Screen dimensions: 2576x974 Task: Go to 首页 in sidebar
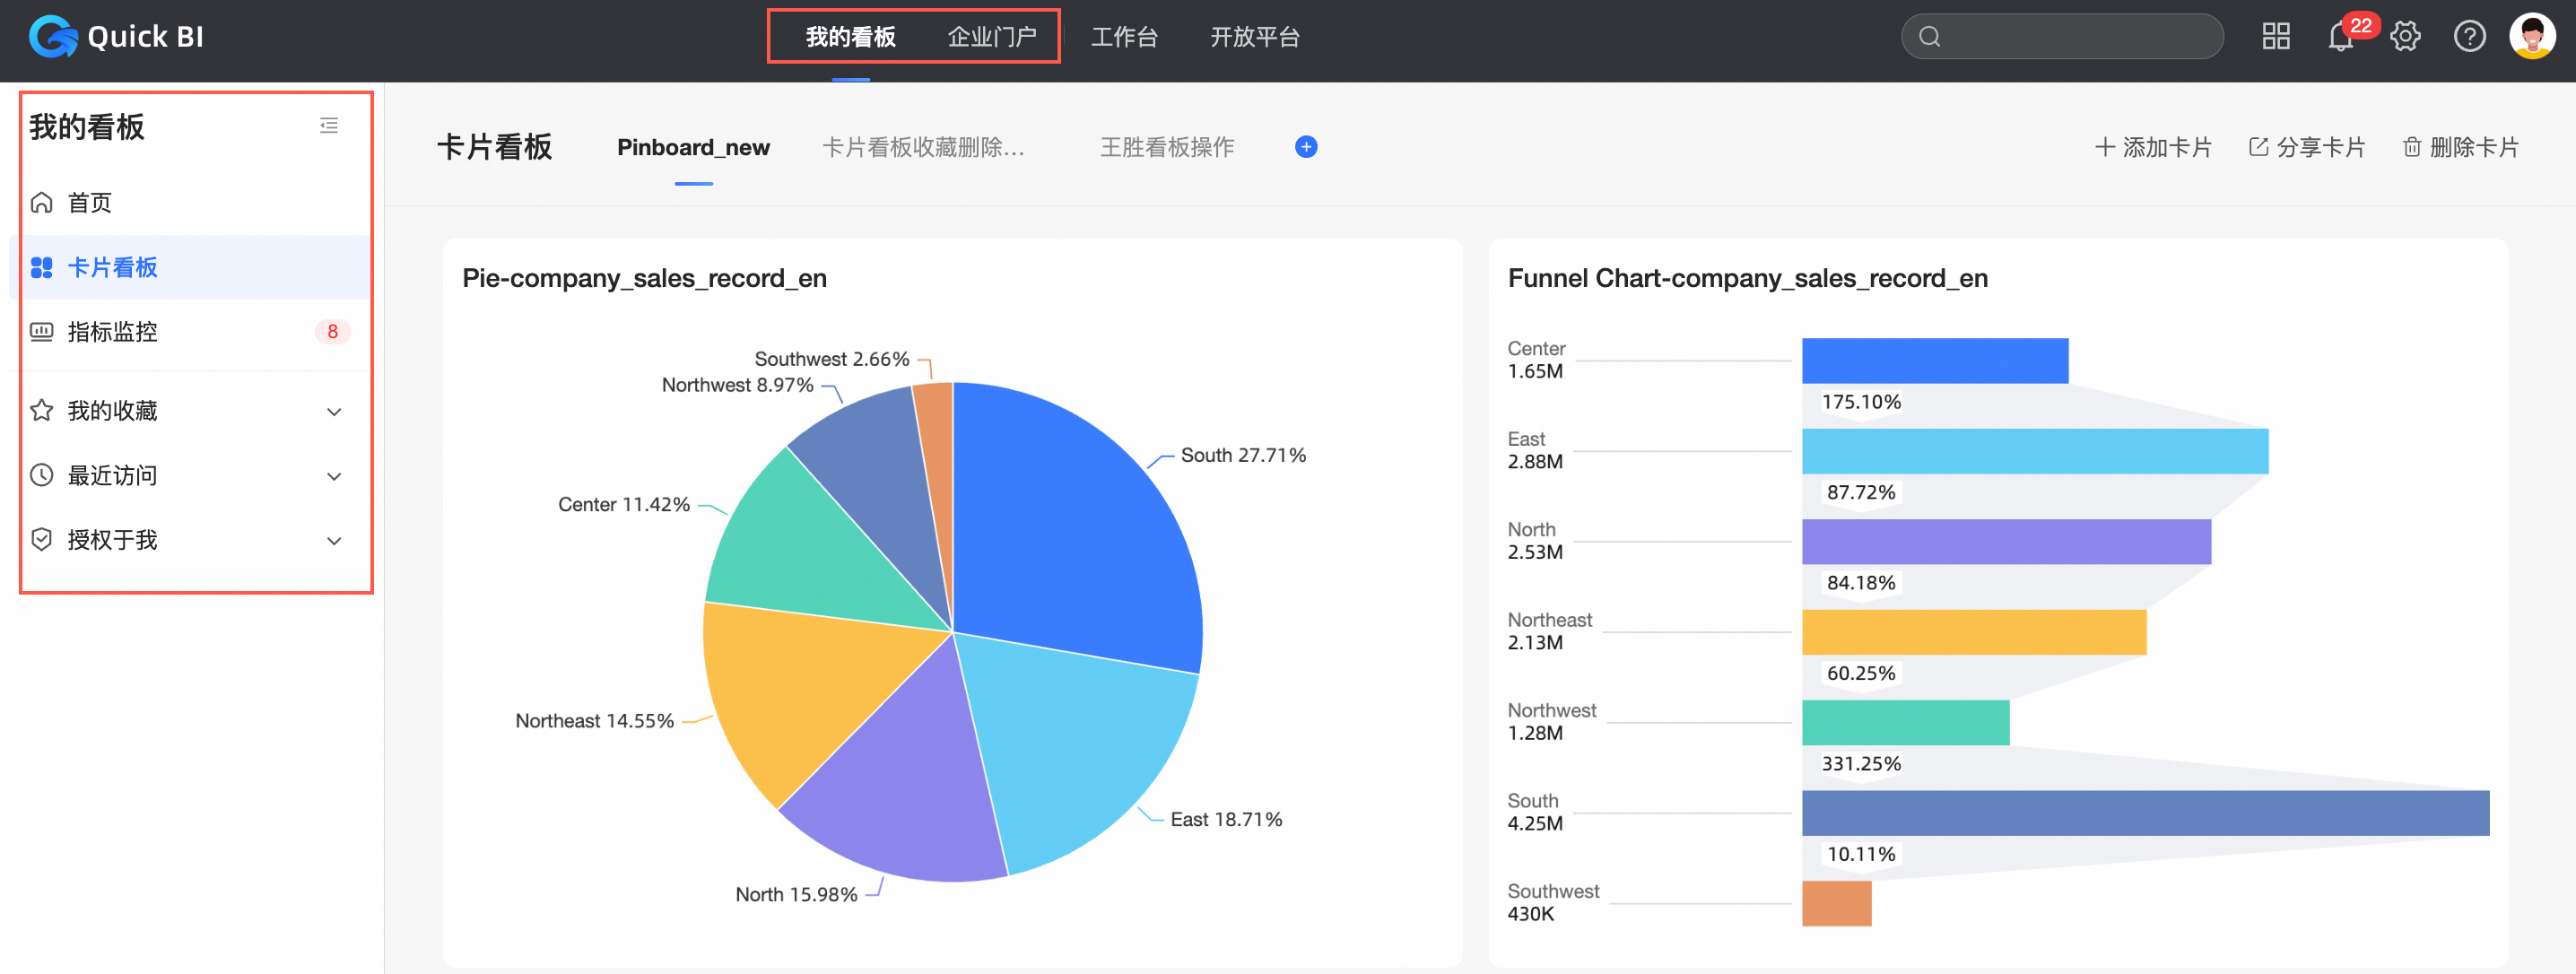tap(90, 203)
